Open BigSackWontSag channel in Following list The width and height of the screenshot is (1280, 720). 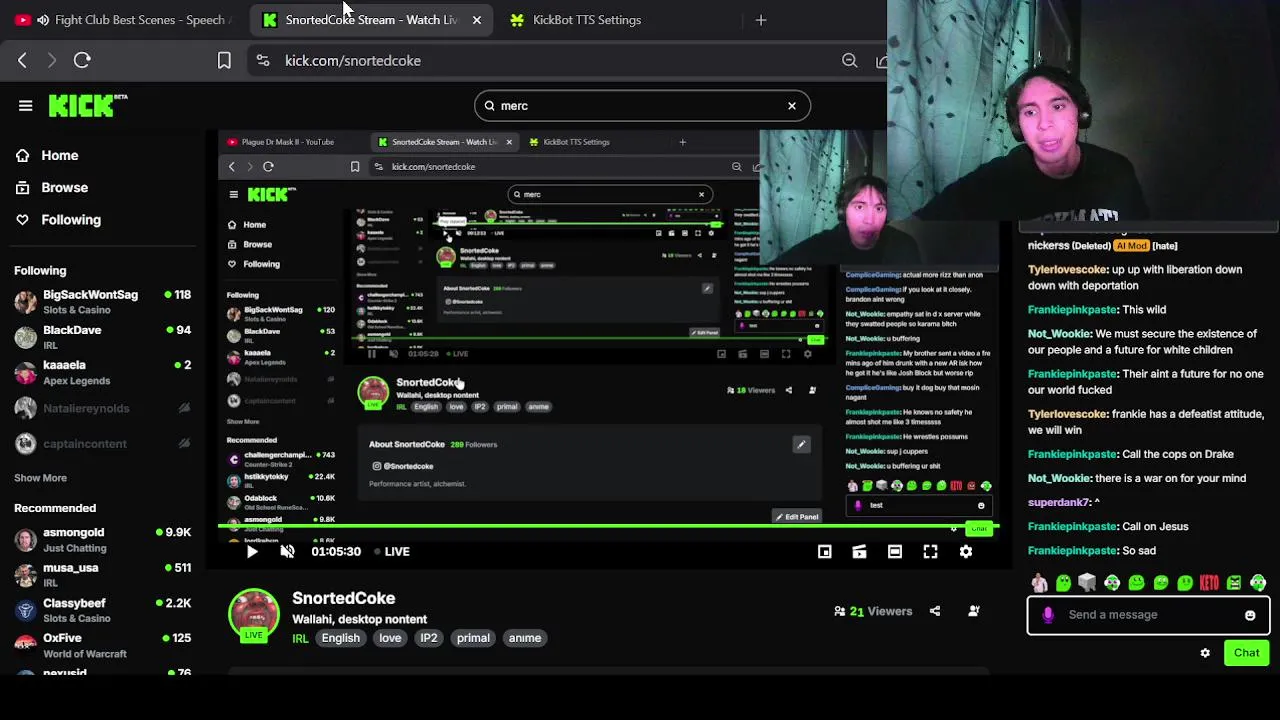(x=102, y=301)
